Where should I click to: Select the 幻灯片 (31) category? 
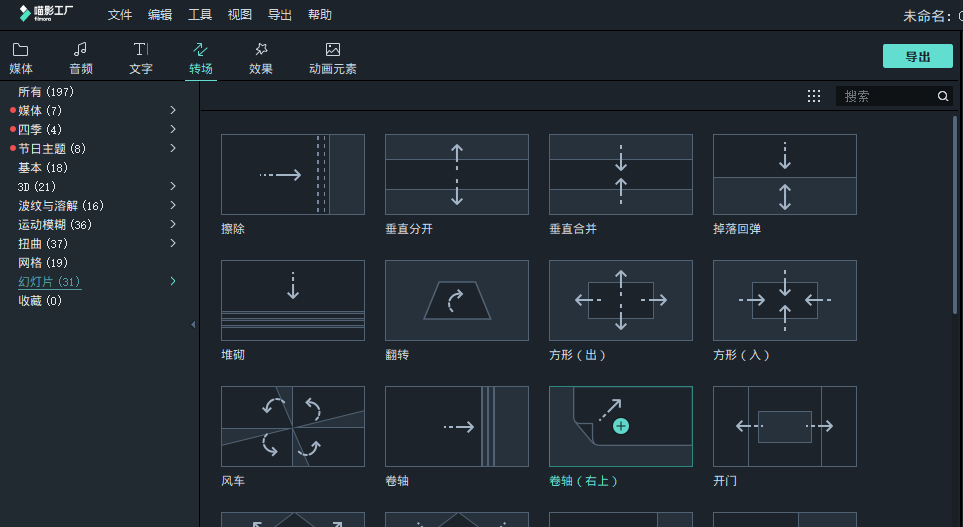[49, 282]
